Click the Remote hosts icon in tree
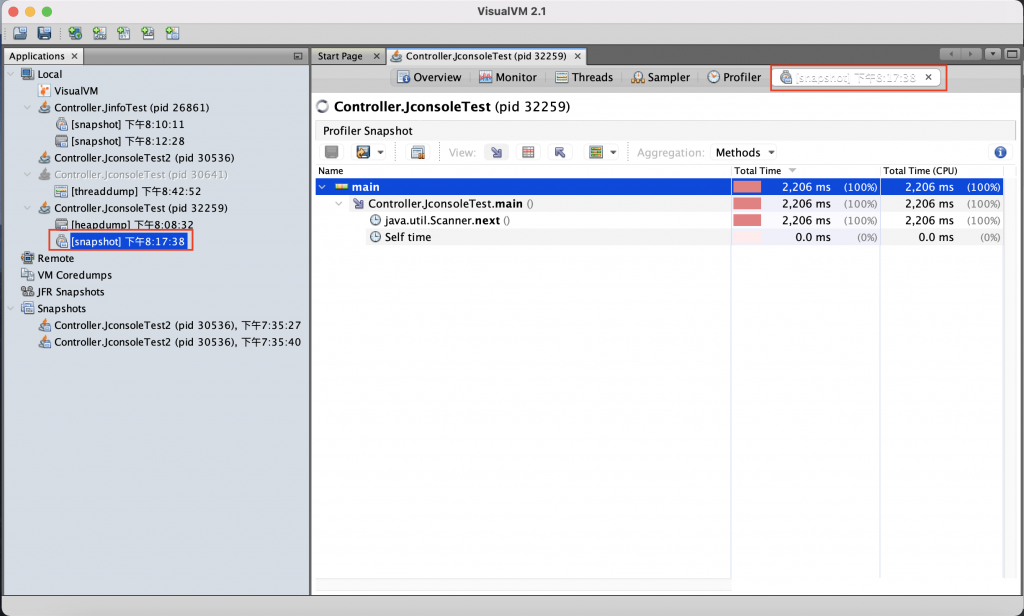This screenshot has width=1024, height=616. (27, 258)
